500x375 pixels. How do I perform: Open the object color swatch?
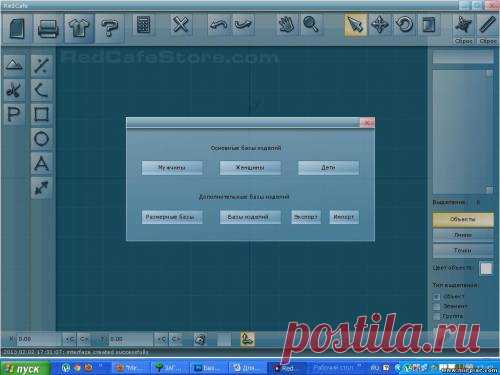click(x=486, y=269)
